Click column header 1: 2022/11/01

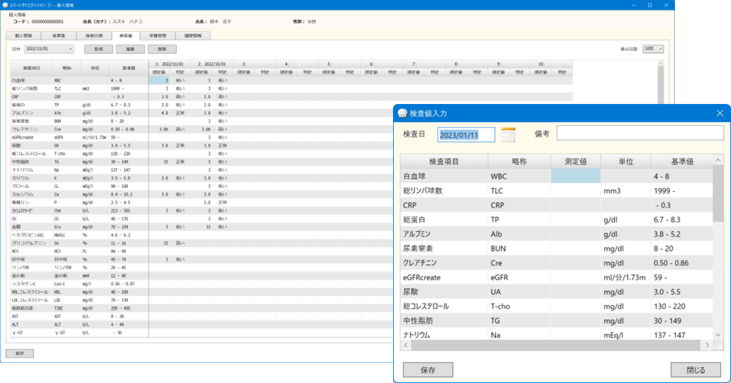(x=170, y=64)
